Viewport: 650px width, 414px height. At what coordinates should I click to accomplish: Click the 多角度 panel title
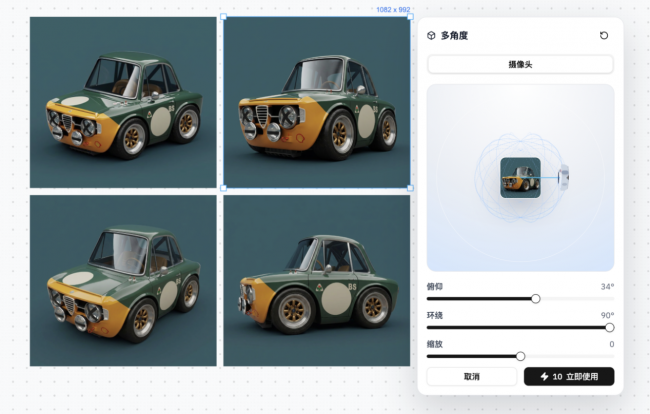click(x=454, y=36)
